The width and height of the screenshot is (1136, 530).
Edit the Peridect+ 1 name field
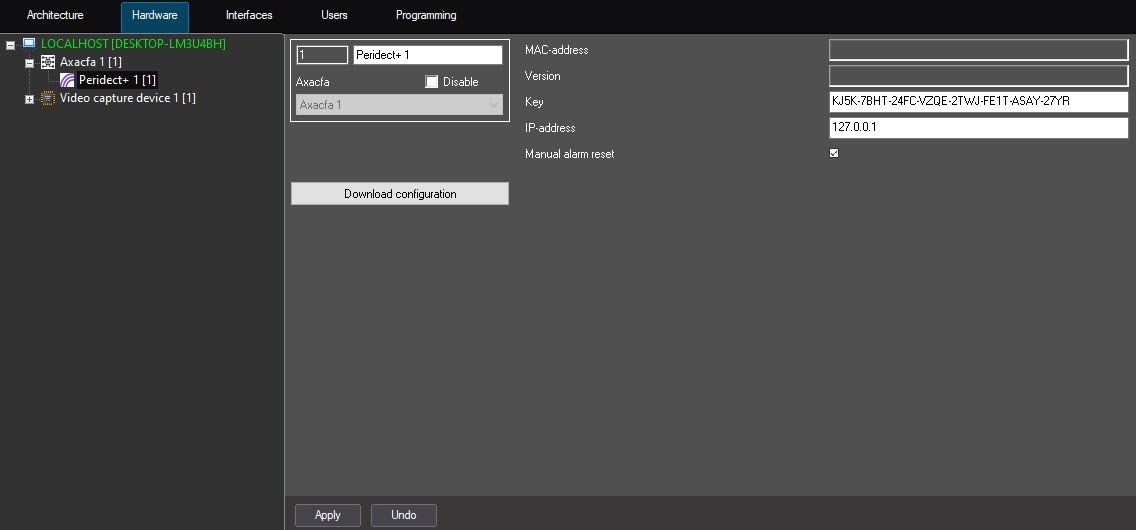pyautogui.click(x=427, y=55)
